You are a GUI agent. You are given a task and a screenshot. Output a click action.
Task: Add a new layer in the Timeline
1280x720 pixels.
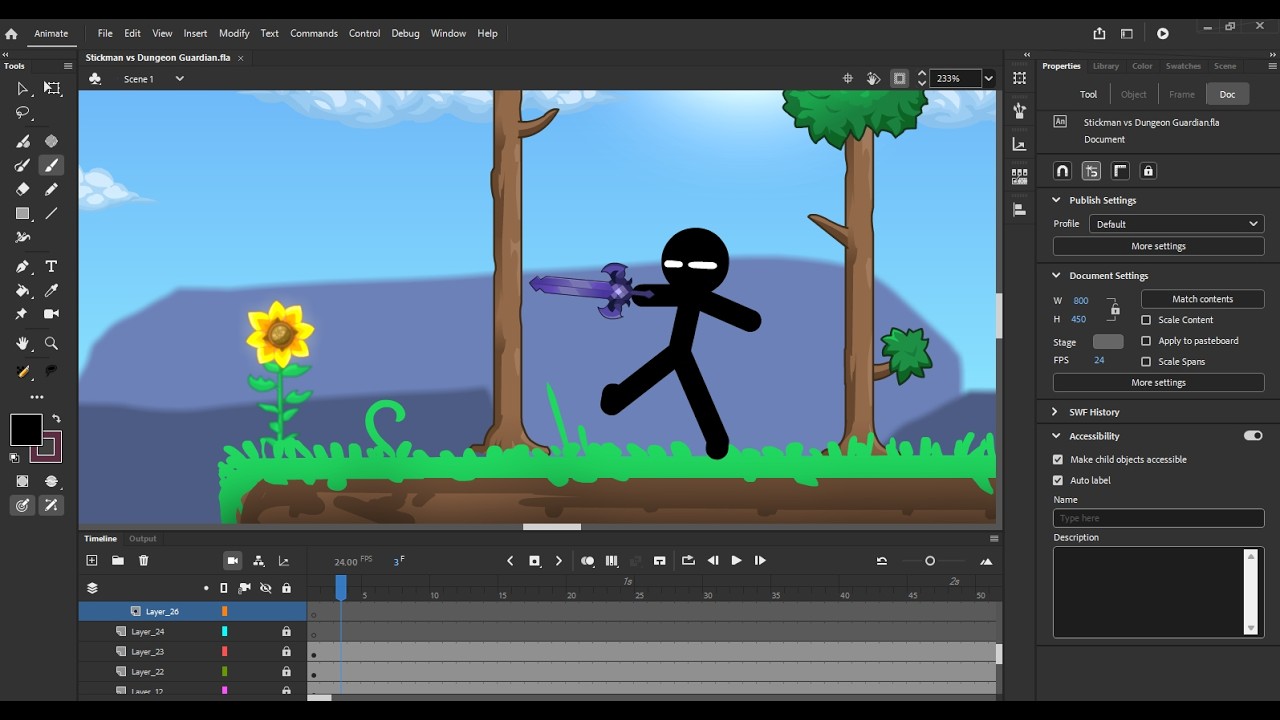(92, 561)
